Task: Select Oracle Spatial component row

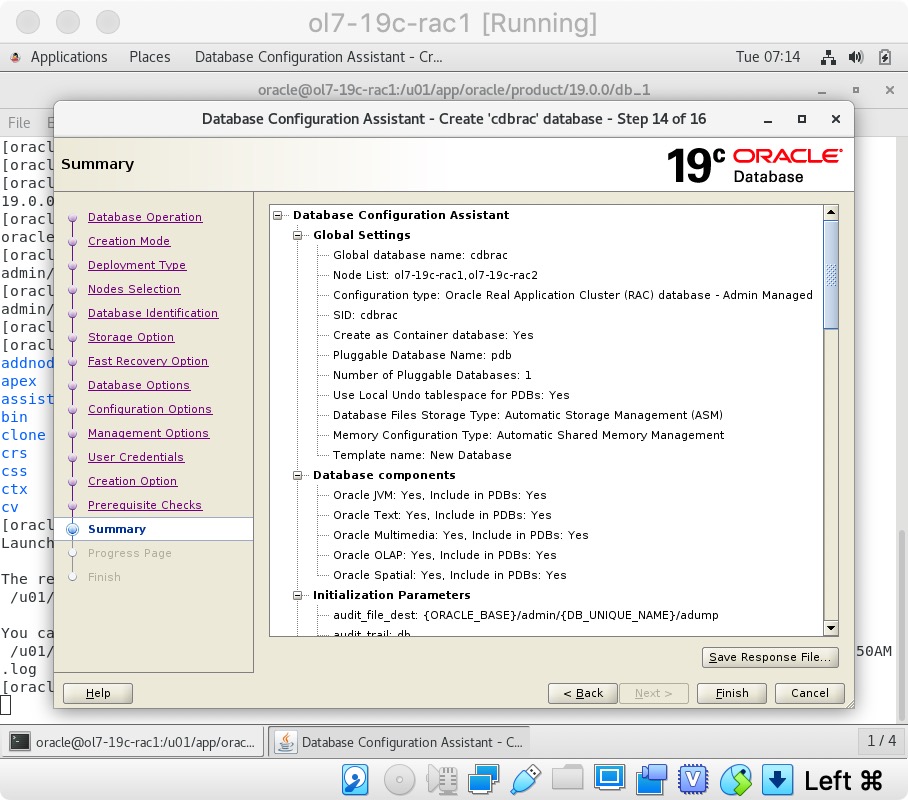Action: coord(449,575)
